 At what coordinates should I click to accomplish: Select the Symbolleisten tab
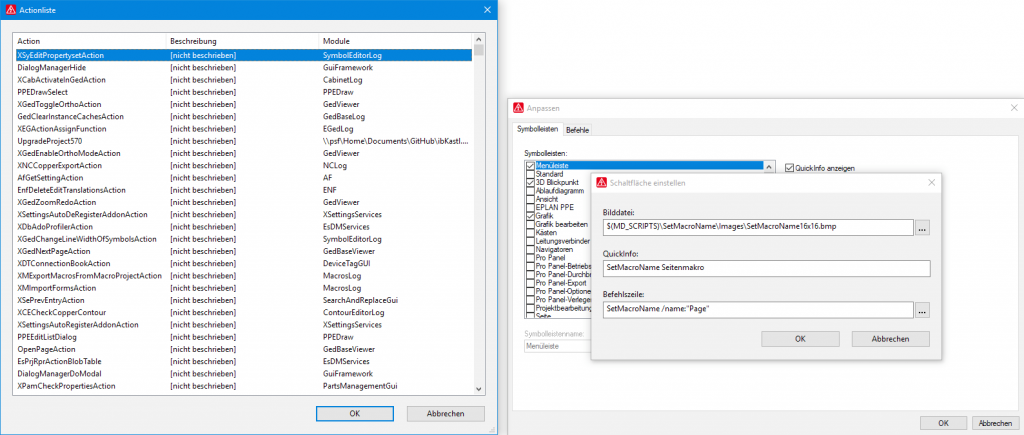pos(538,130)
